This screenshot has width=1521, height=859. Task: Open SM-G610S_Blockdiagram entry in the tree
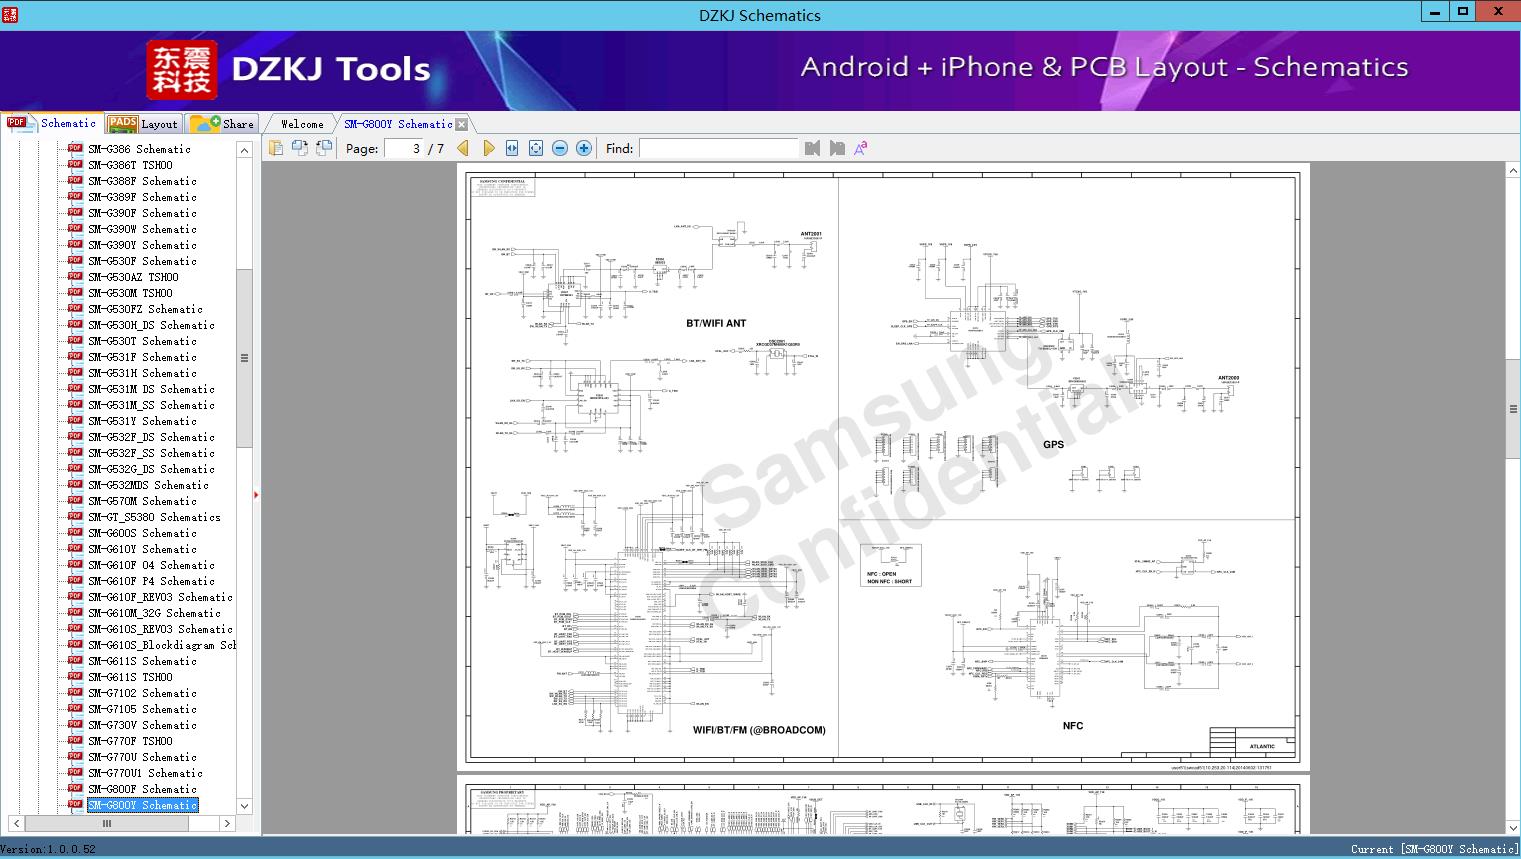click(x=162, y=645)
